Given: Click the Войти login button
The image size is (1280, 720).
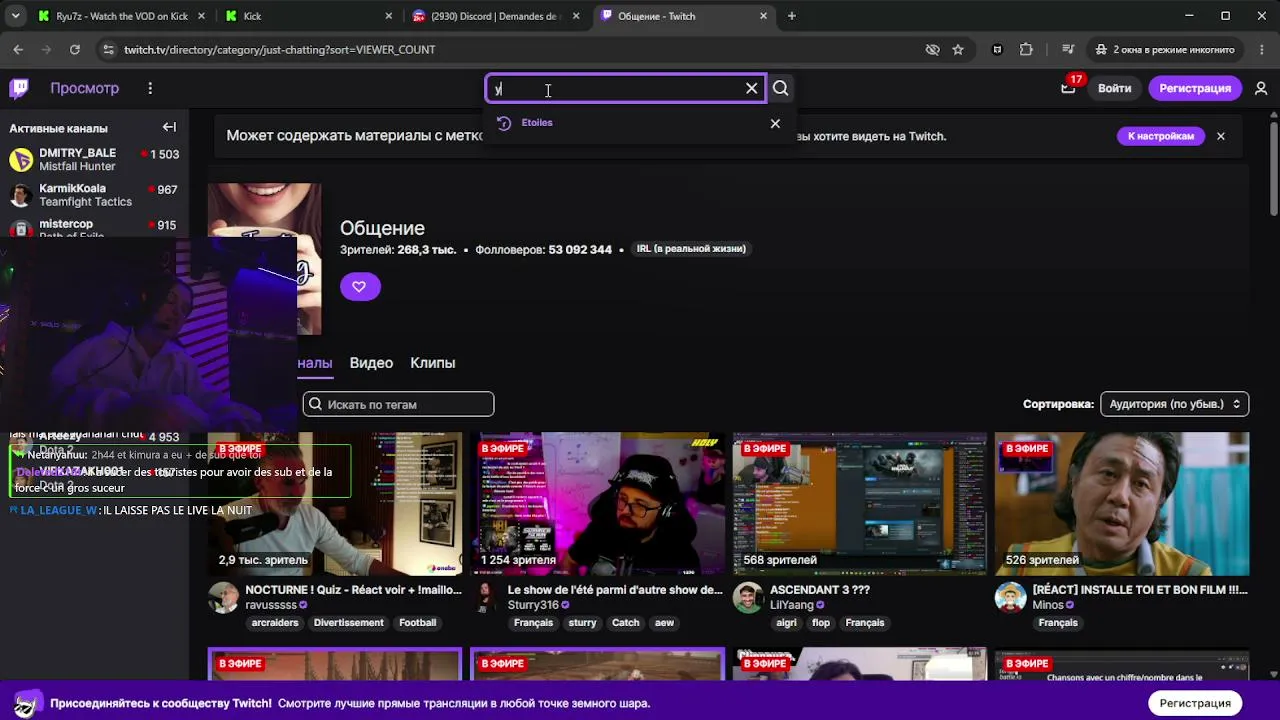Looking at the screenshot, I should click(1114, 88).
